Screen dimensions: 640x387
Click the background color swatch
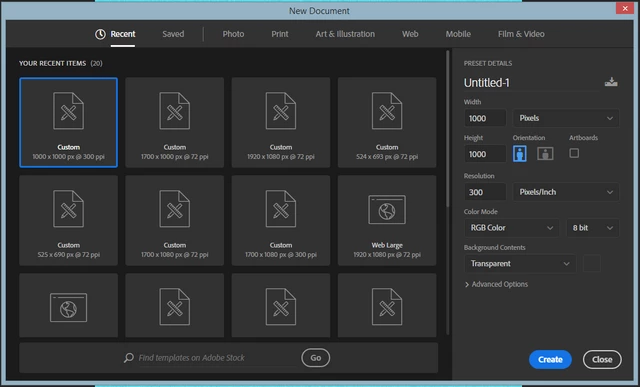tap(591, 264)
